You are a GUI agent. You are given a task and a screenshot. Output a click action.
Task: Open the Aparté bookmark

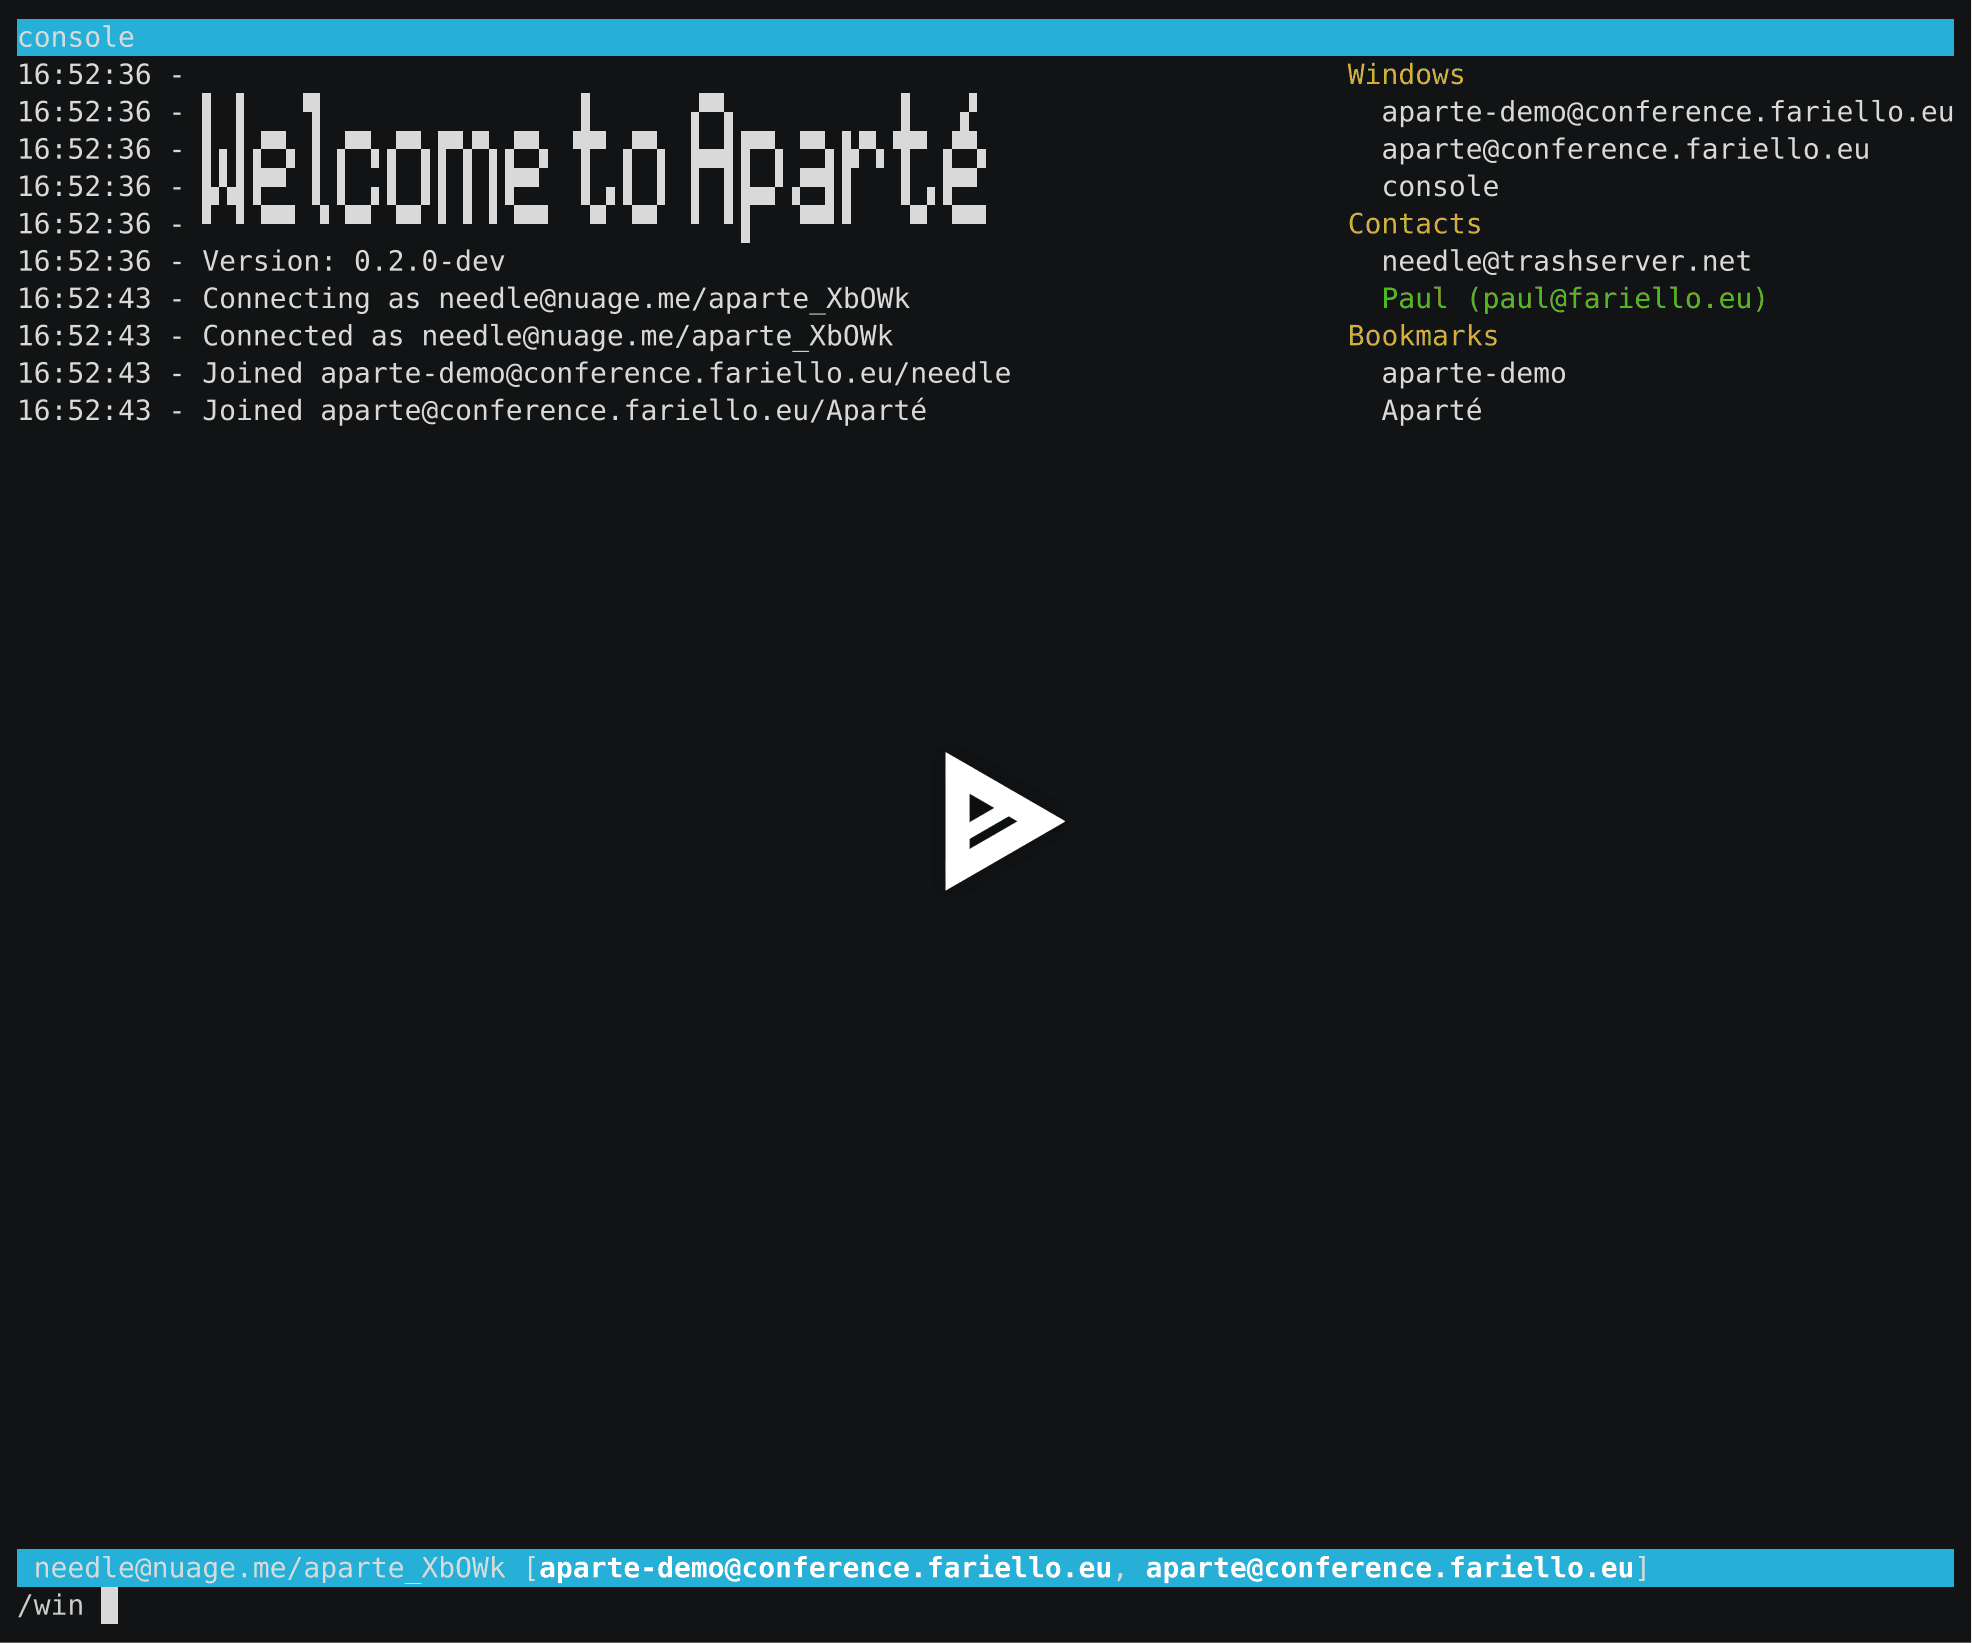click(x=1431, y=410)
